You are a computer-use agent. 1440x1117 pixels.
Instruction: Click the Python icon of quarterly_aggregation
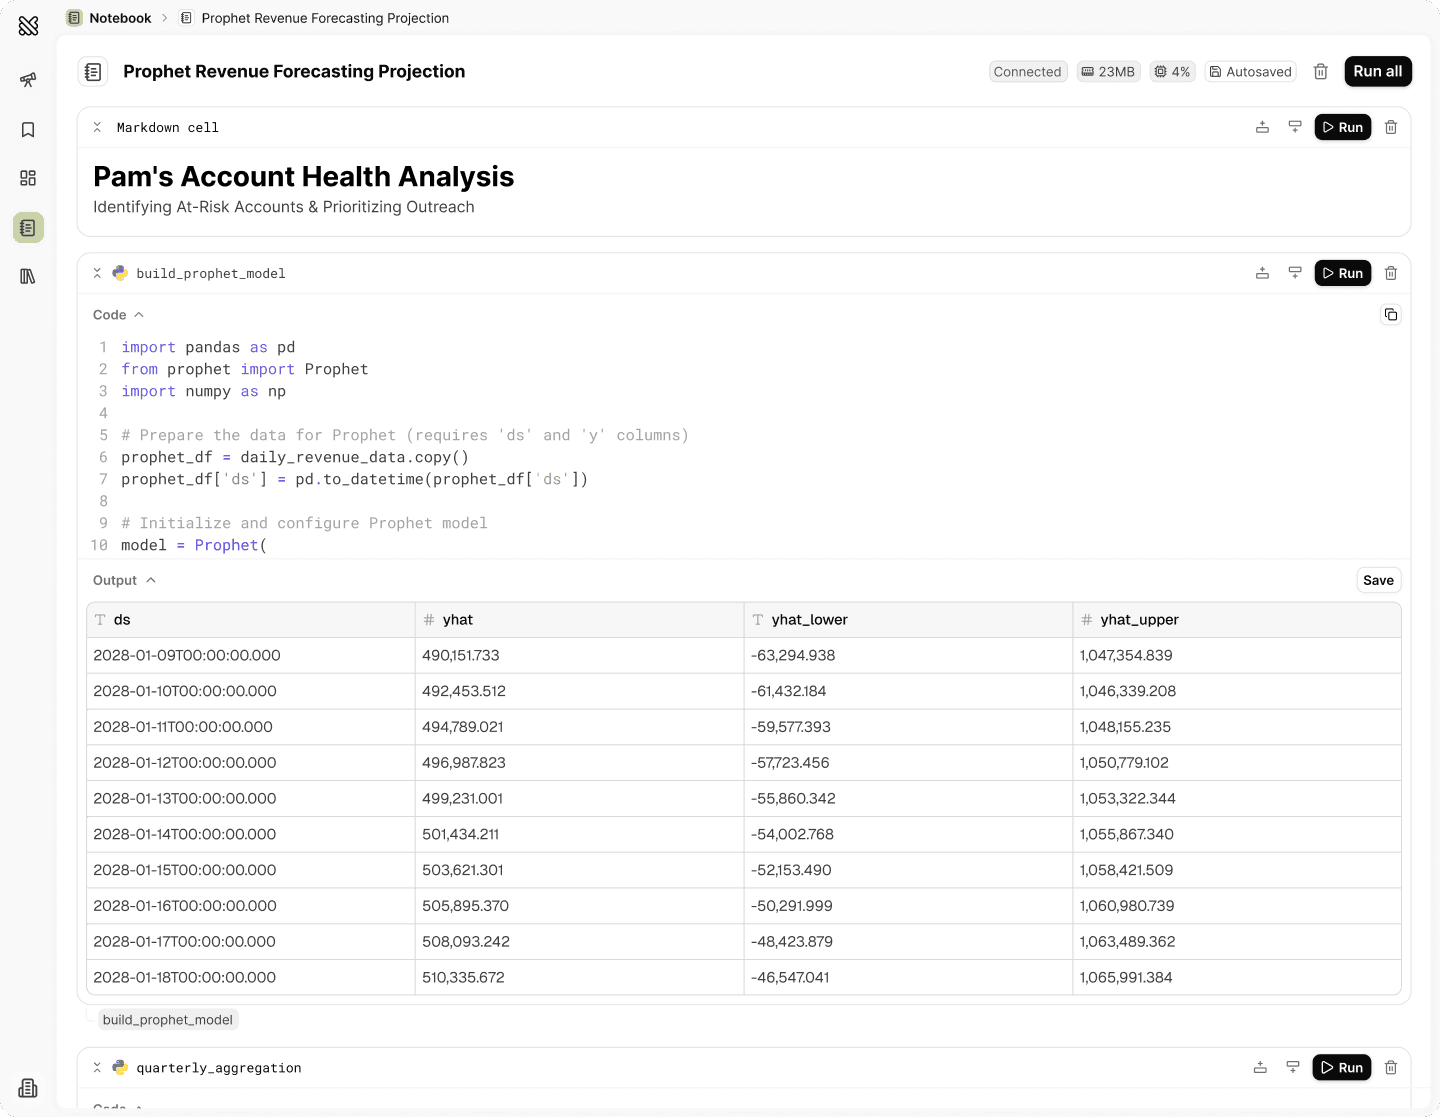click(x=120, y=1068)
